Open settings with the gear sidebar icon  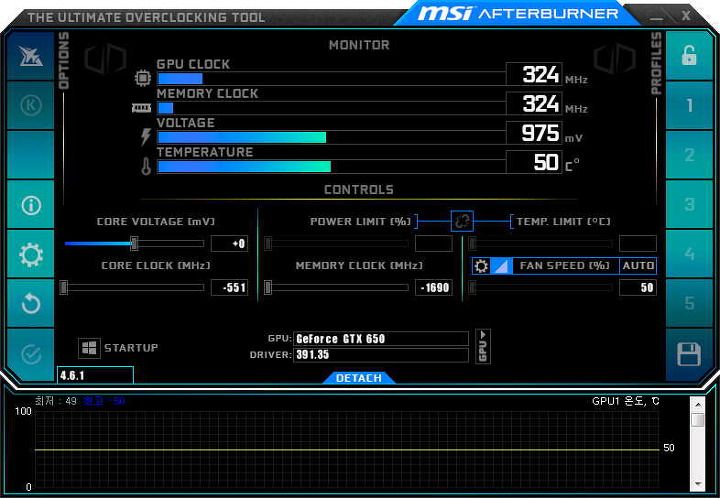pyautogui.click(x=31, y=254)
